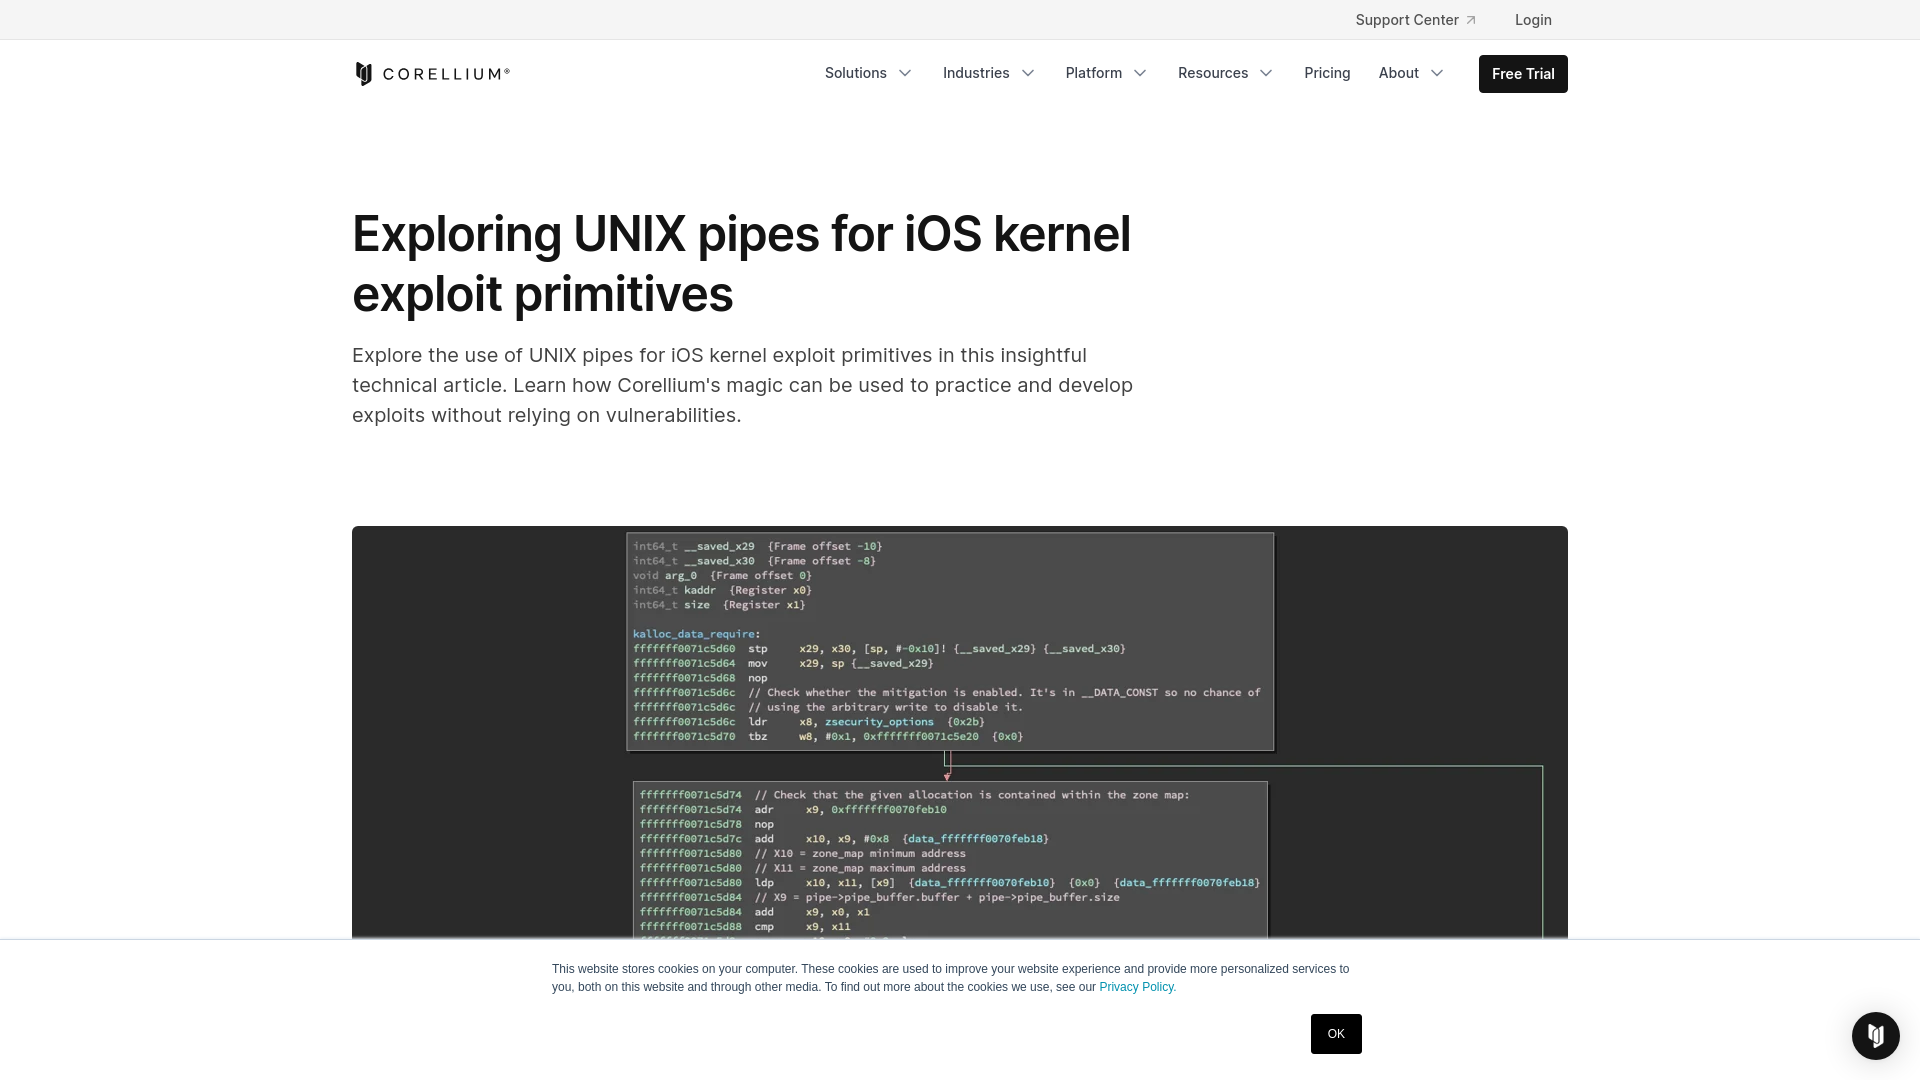Open the Industries menu
This screenshot has width=1920, height=1080.
coord(989,73)
